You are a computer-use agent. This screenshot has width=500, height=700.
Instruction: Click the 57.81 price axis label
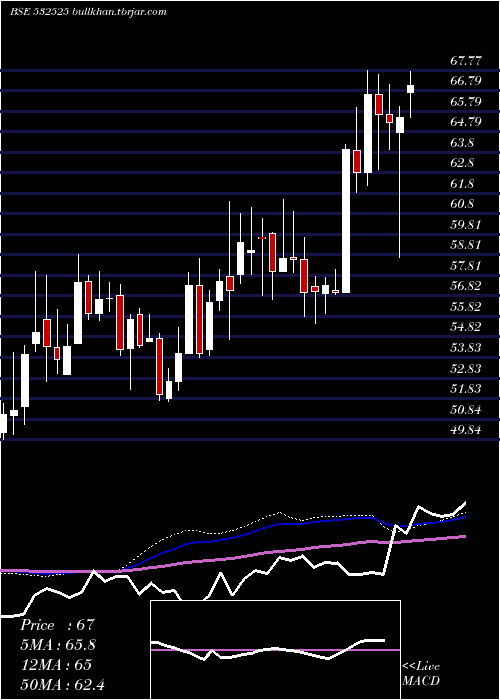click(466, 266)
